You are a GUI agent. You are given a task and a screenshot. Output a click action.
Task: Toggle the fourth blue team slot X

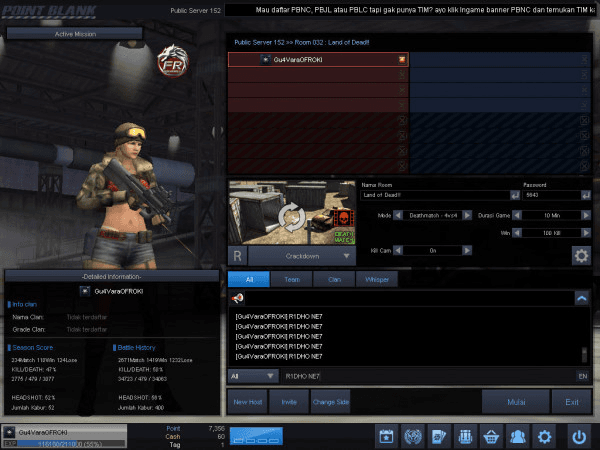(584, 105)
